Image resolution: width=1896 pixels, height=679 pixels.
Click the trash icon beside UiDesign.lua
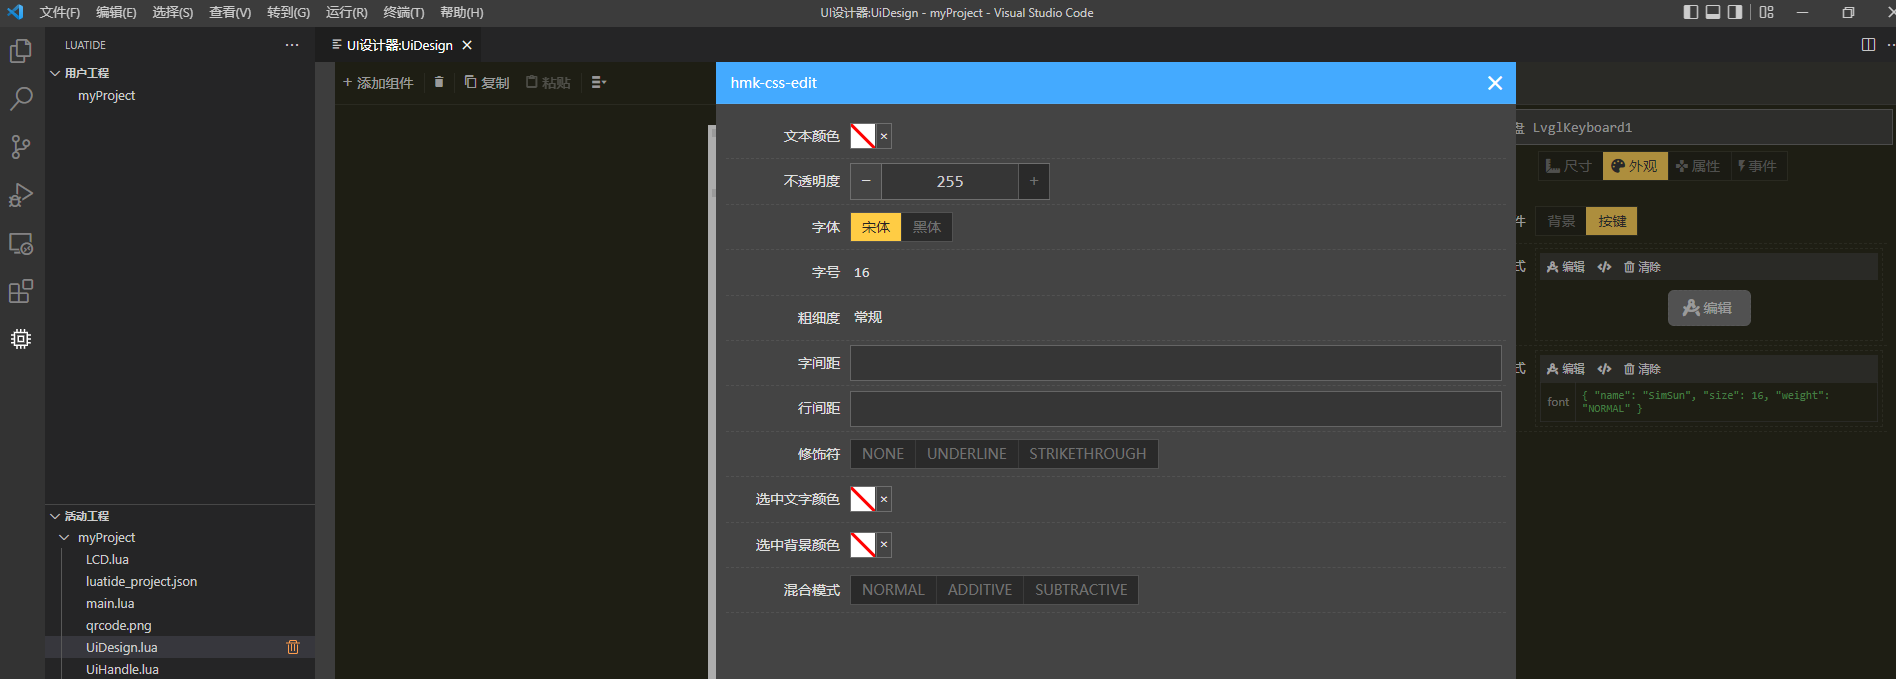coord(293,647)
